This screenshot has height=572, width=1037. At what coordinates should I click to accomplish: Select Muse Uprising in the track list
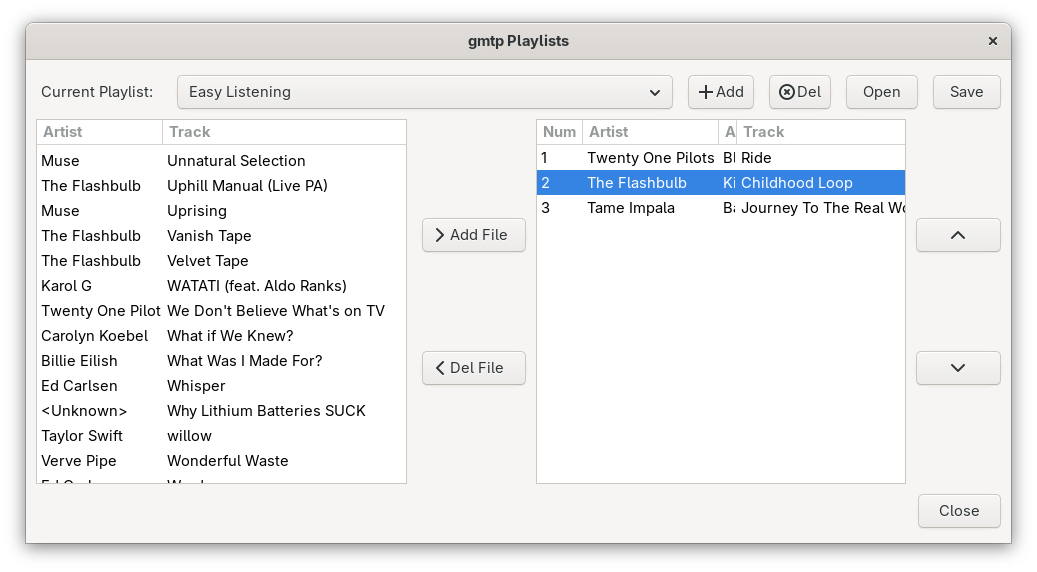[x=222, y=211]
